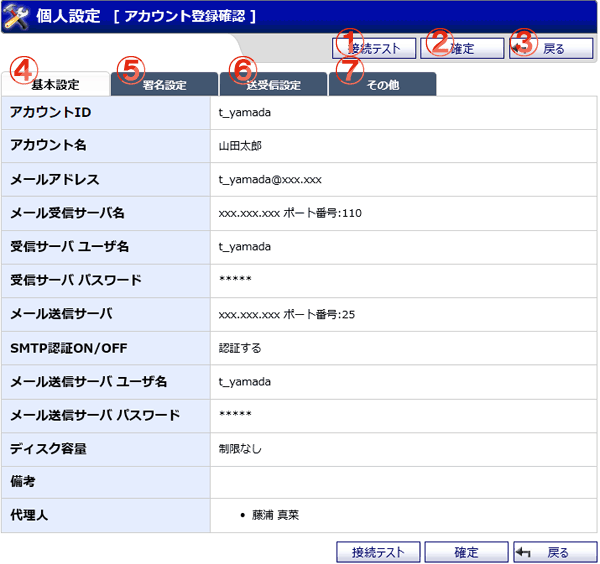This screenshot has height=564, width=600.
Task: Click the receiving server value with port 110
Action: [x=290, y=213]
